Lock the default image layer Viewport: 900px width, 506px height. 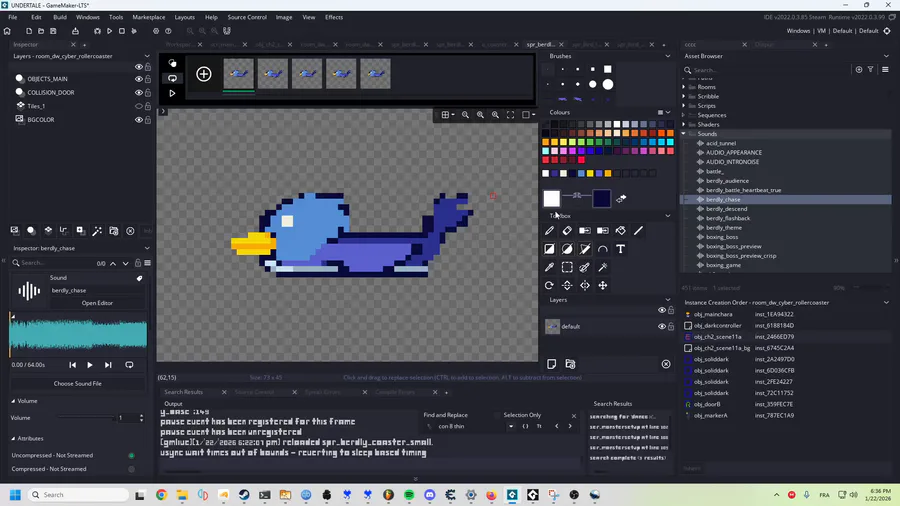pos(670,326)
